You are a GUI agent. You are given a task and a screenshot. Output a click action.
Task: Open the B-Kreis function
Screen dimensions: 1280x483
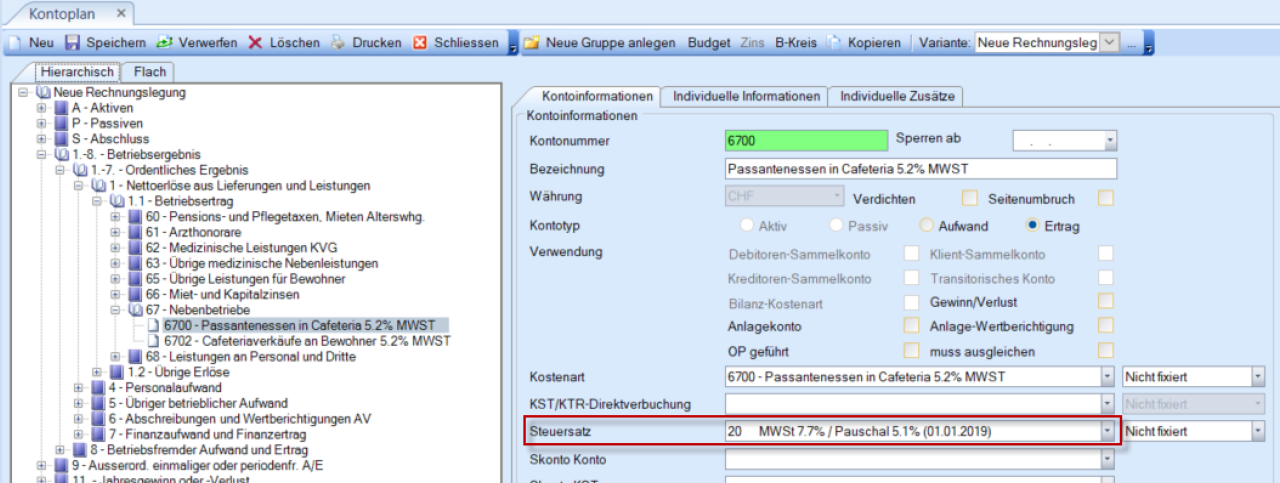[x=795, y=43]
